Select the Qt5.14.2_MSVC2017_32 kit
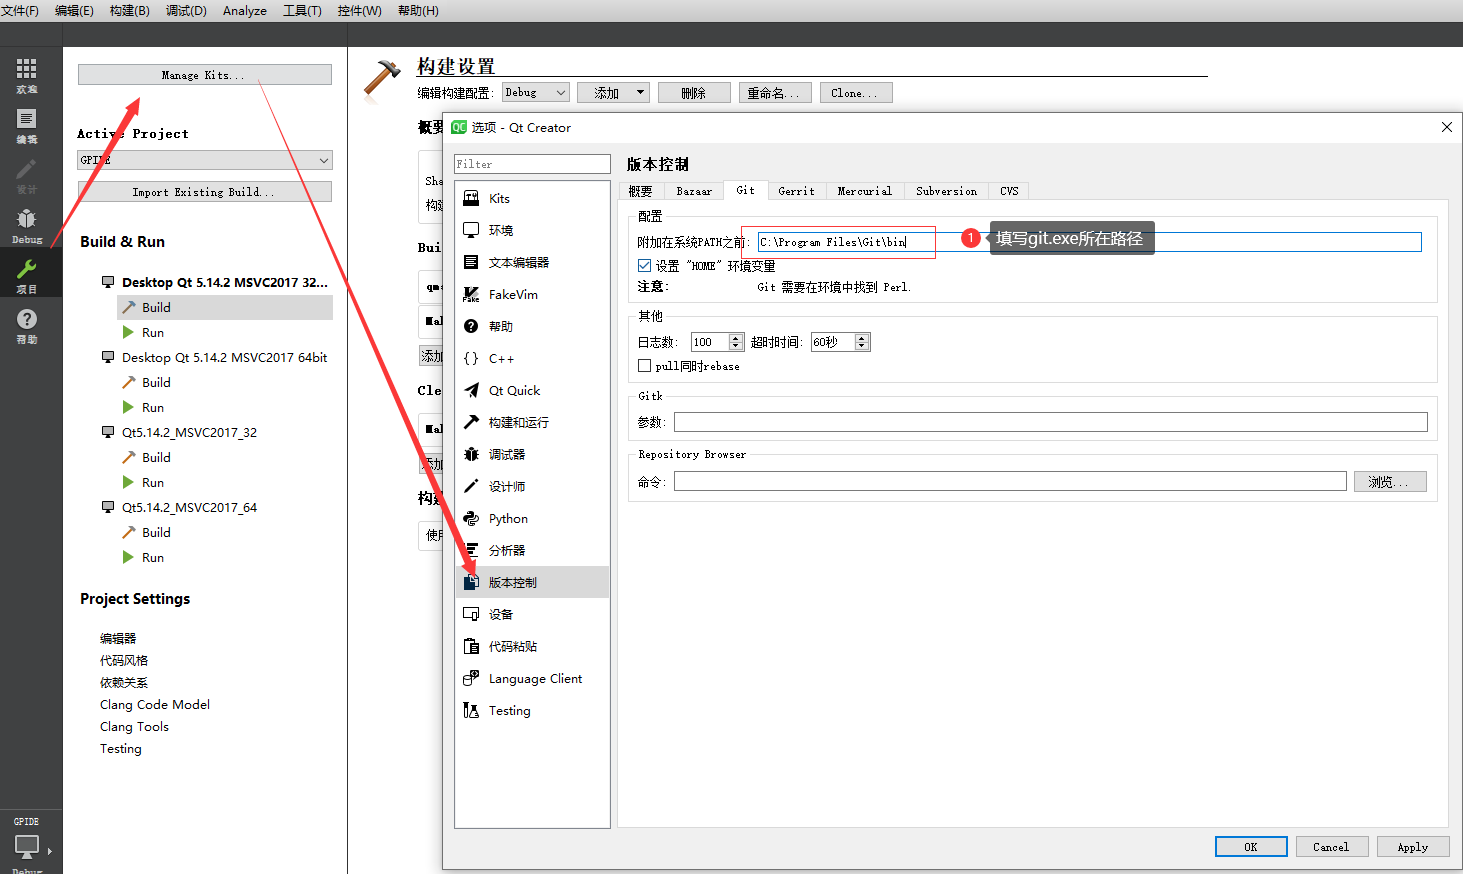 189,432
